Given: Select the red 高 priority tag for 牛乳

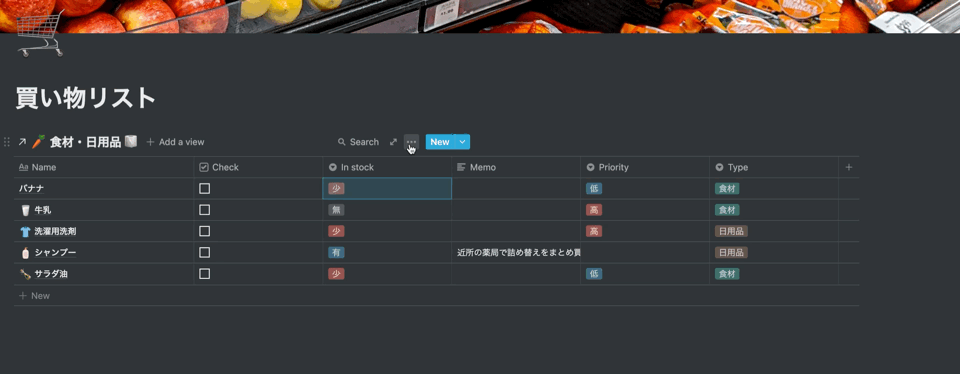Looking at the screenshot, I should 593,210.
